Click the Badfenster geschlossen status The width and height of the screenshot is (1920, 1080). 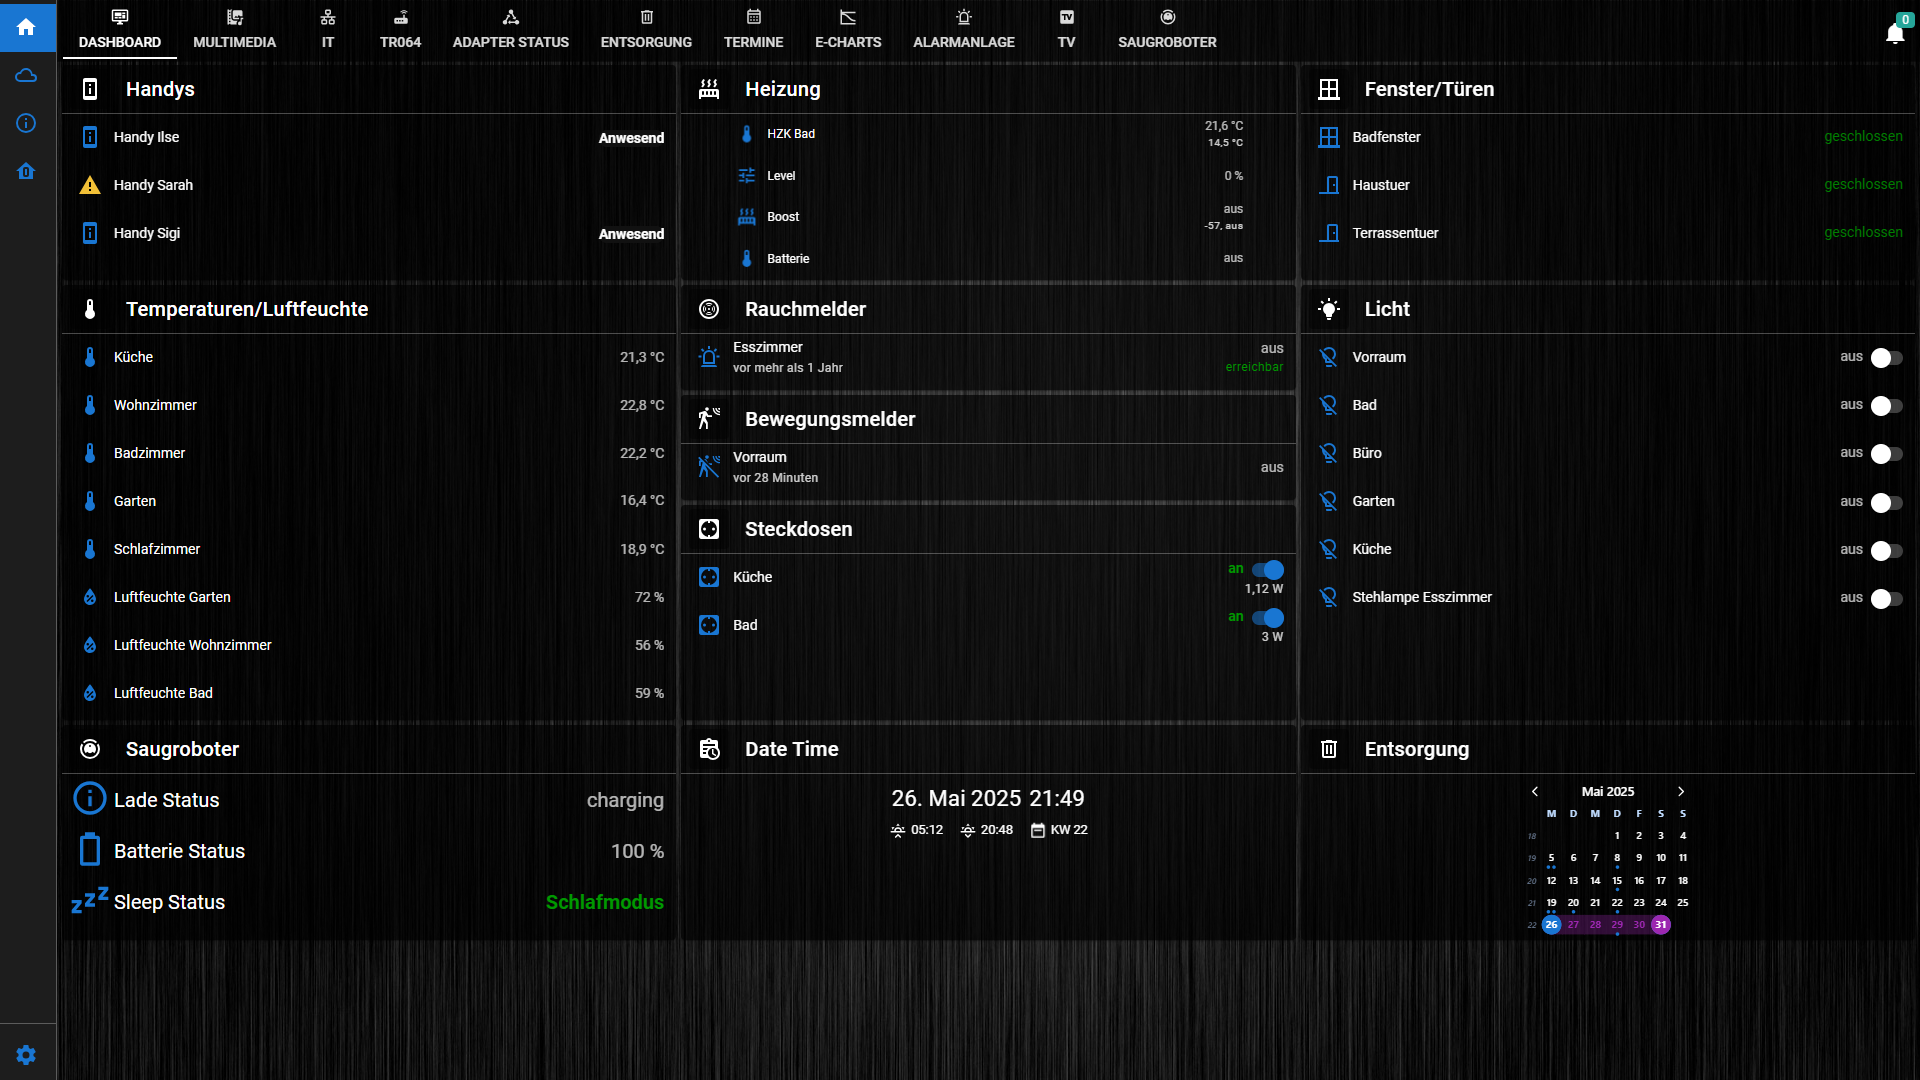coord(1863,136)
